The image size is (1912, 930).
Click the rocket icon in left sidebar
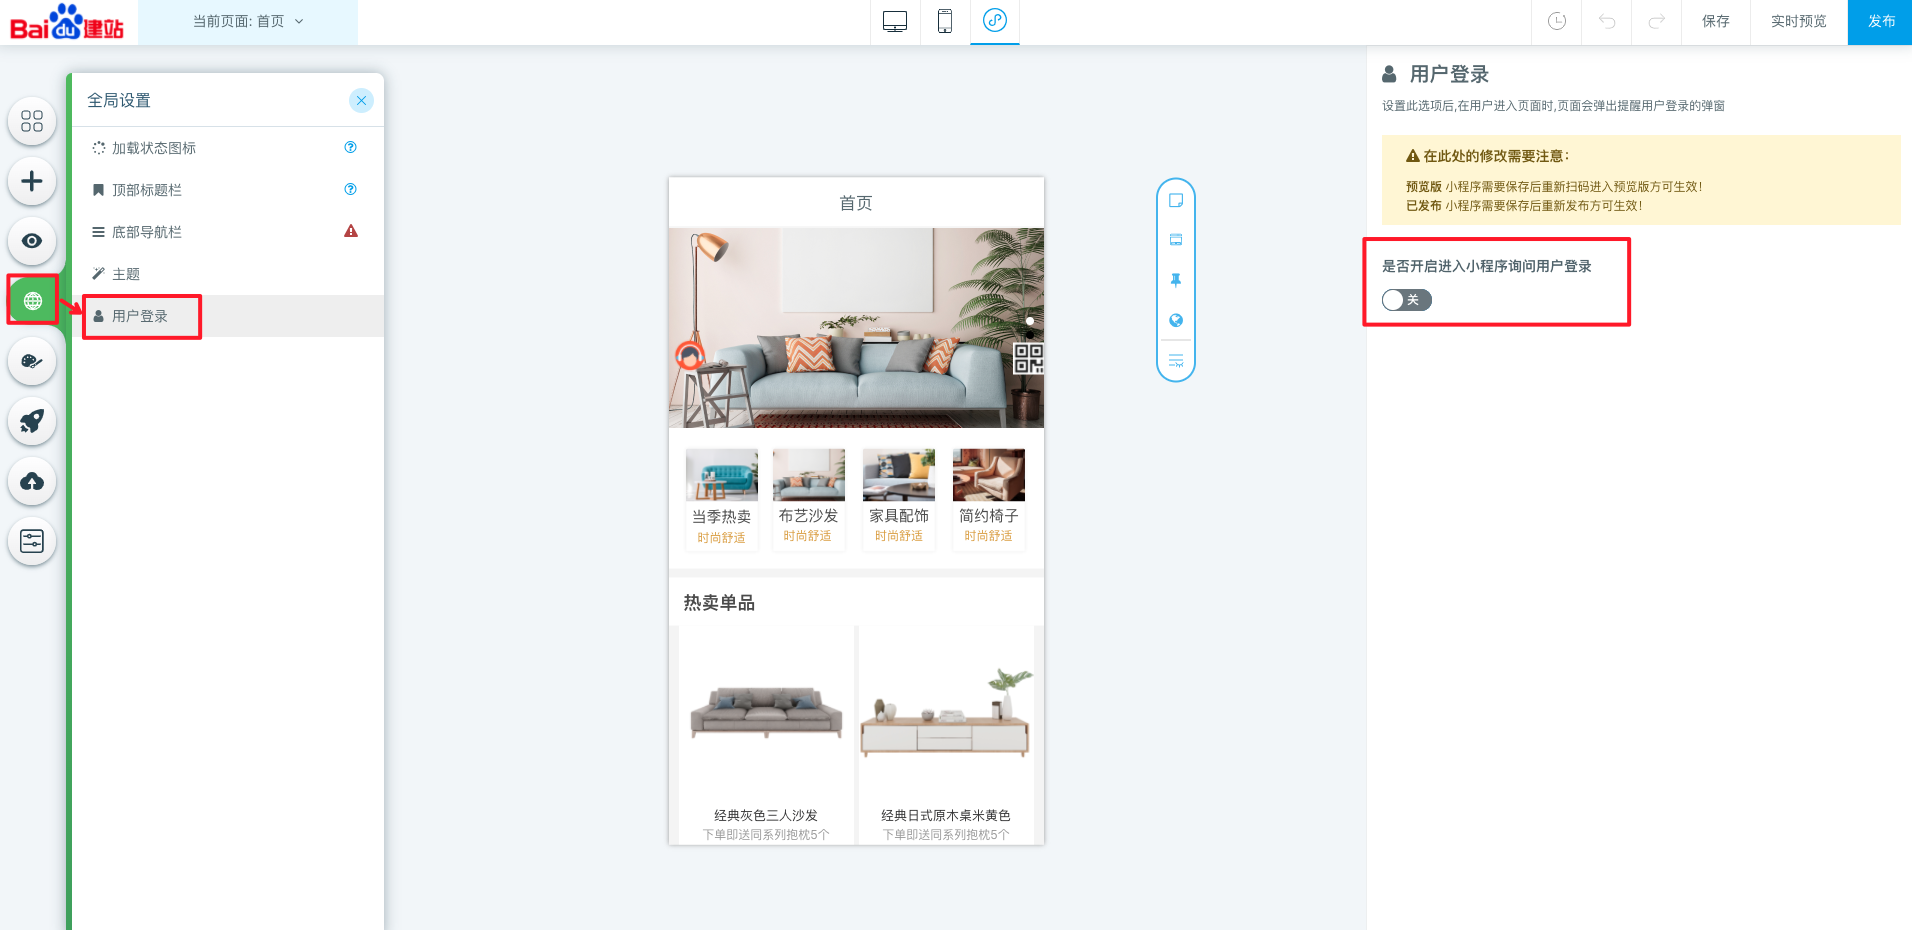32,421
